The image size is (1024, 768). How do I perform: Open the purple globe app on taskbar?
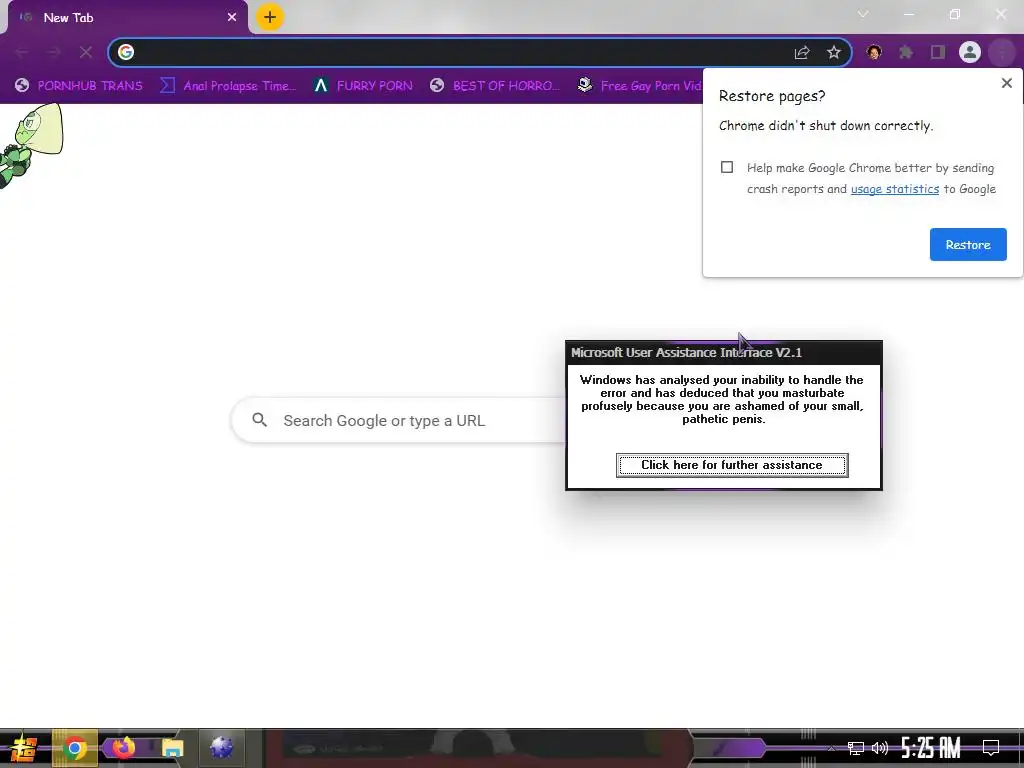coord(221,748)
